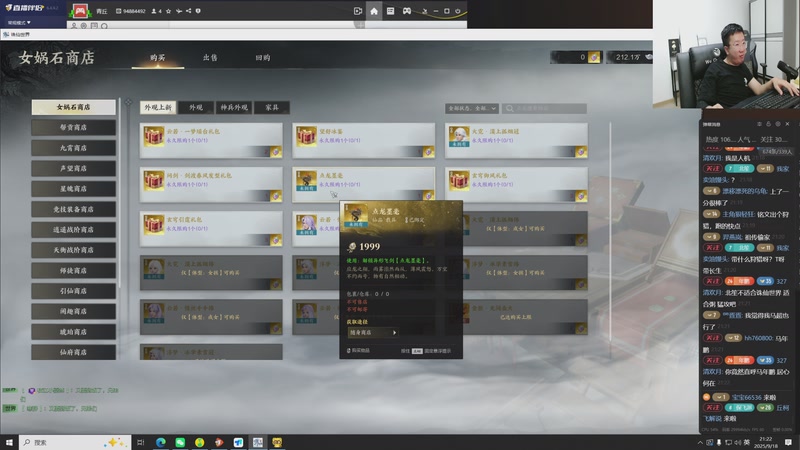
Task: Open WeChat from the taskbar
Action: [180, 442]
